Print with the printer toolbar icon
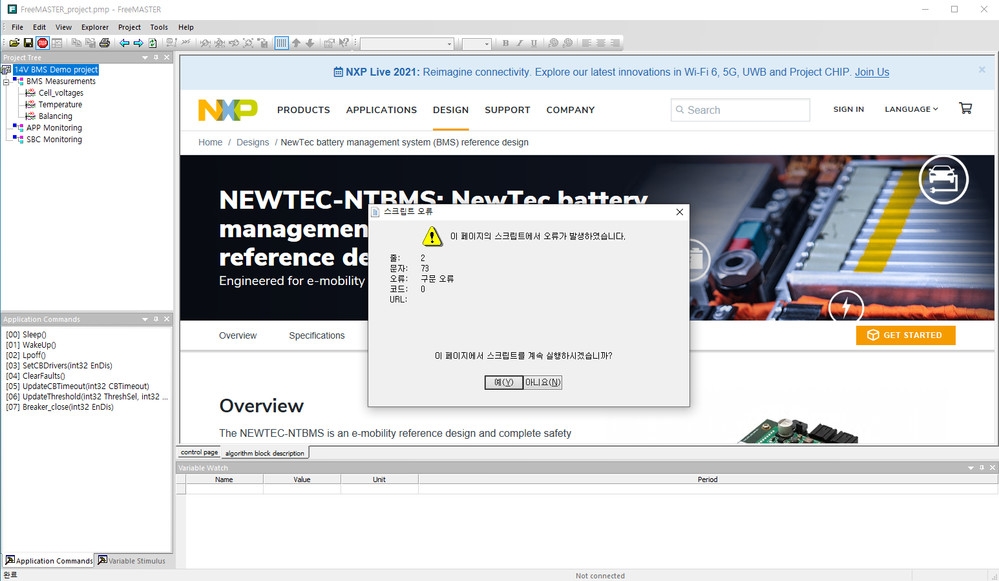The image size is (999, 581). tap(104, 43)
